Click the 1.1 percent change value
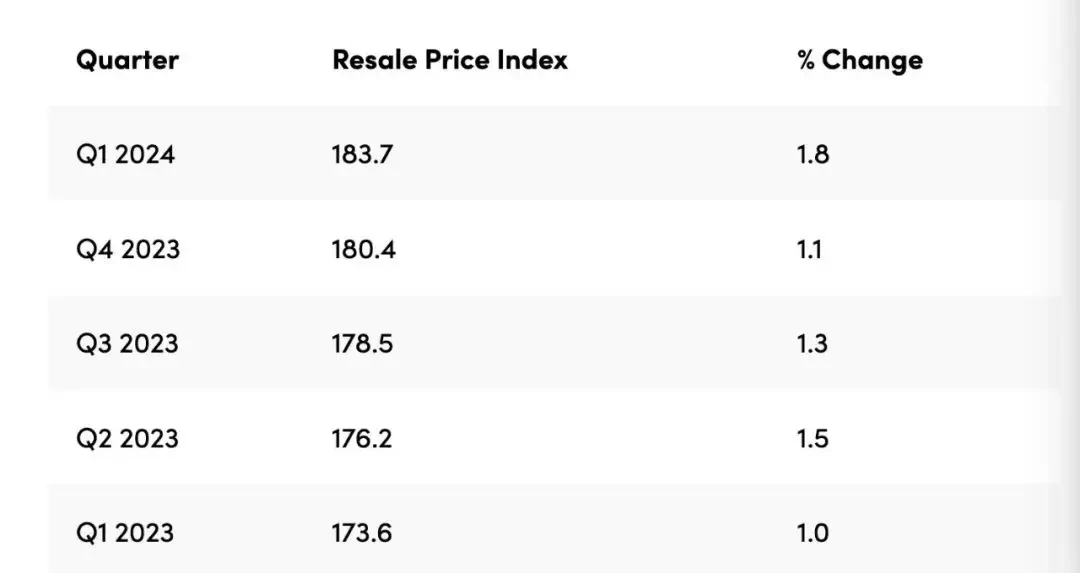Viewport: 1080px width, 573px height. [x=809, y=249]
